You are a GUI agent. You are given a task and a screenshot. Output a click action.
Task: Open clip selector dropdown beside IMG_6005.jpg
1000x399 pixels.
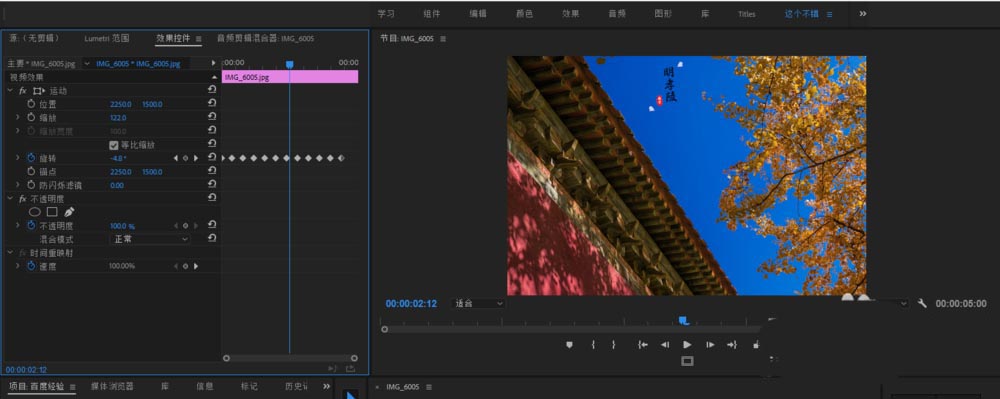click(x=88, y=64)
